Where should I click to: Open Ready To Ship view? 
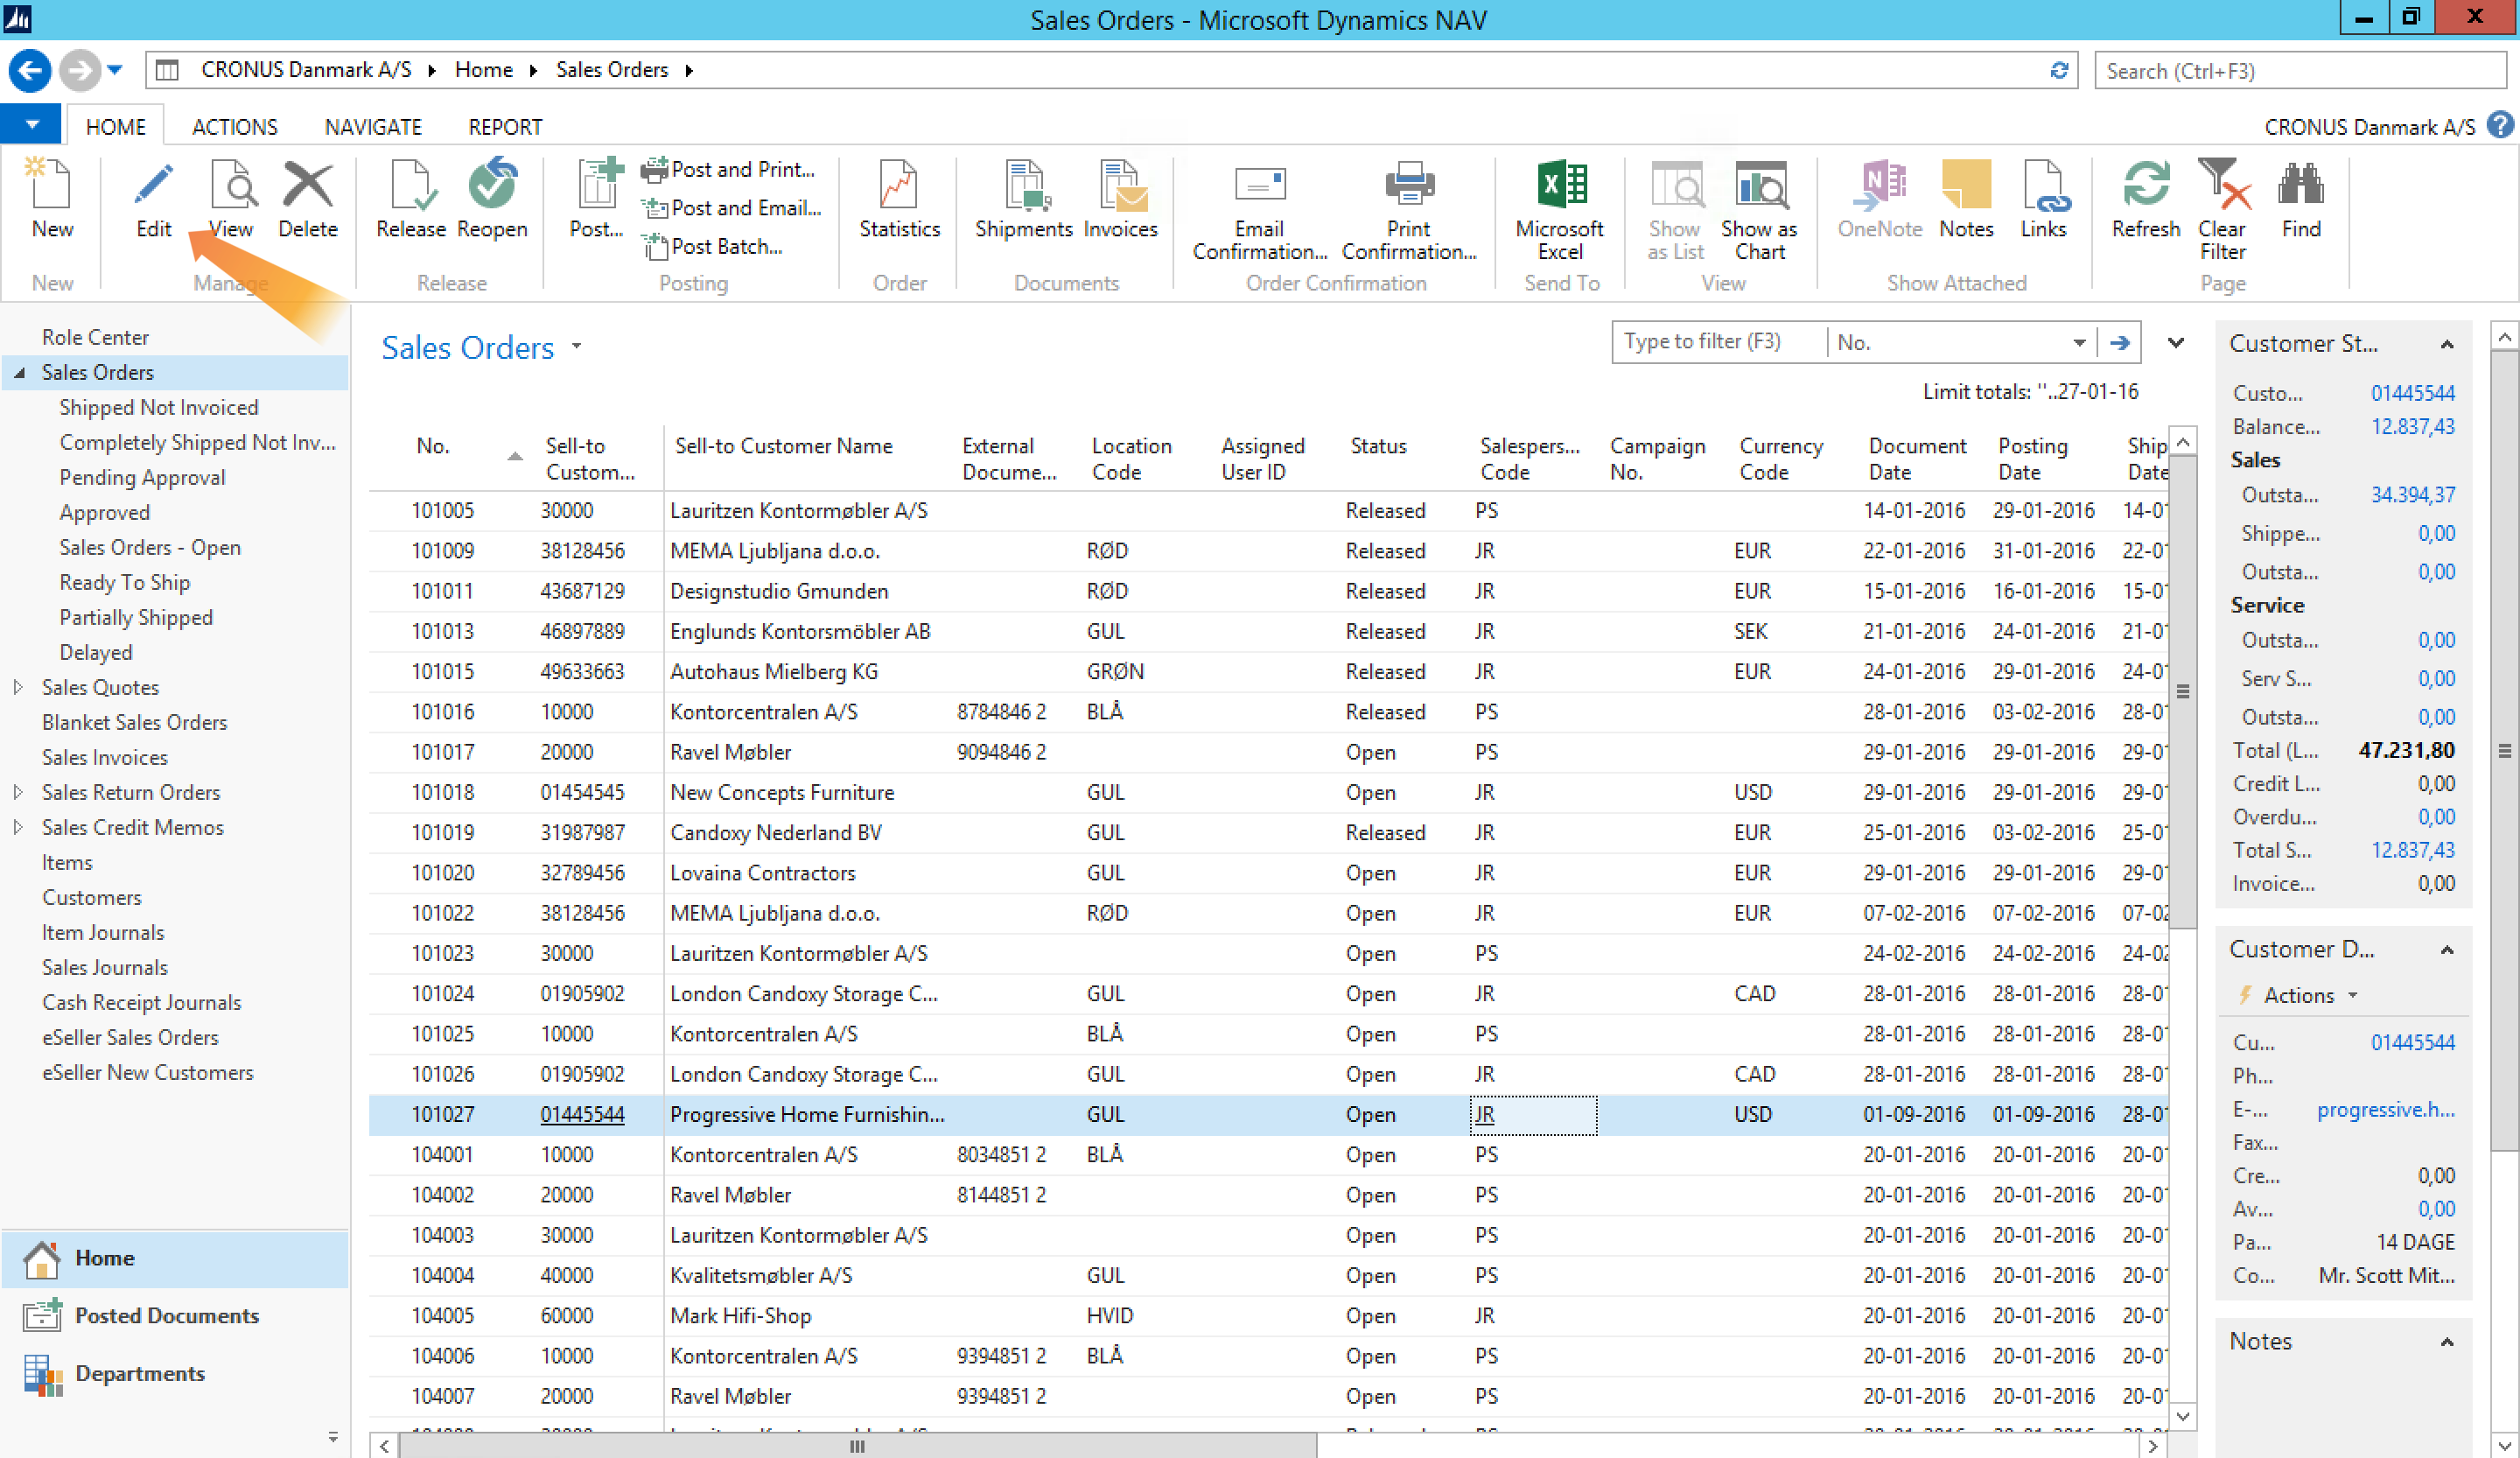(125, 582)
